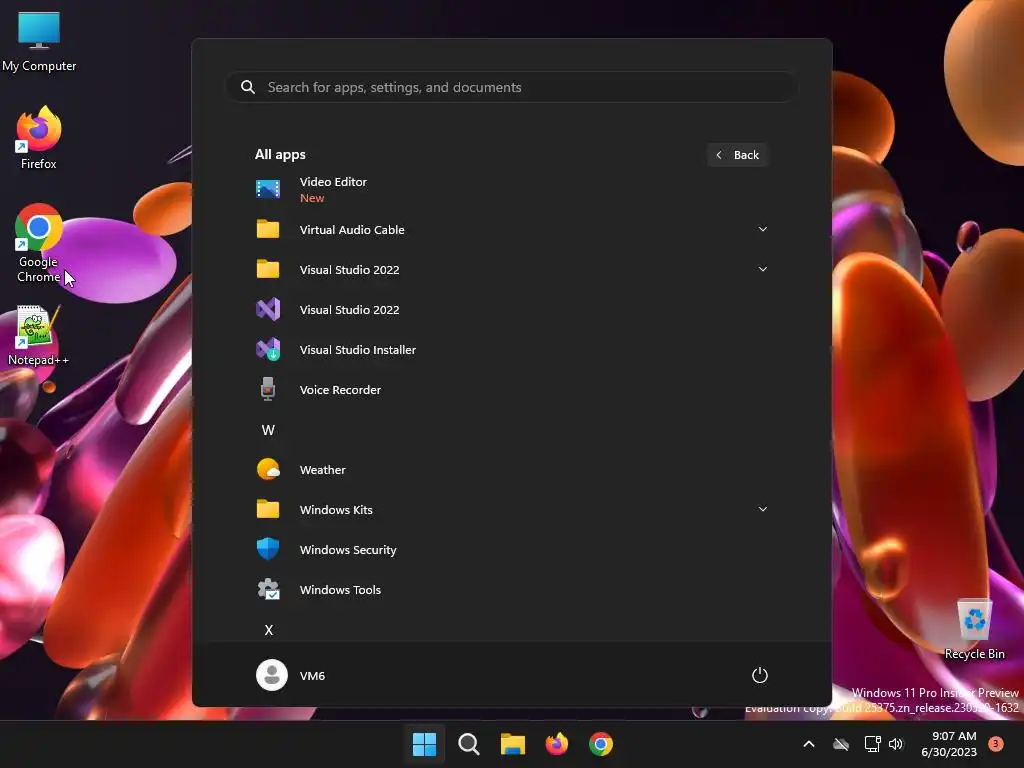Click the 'Video Editor' app name
The width and height of the screenshot is (1024, 768).
click(x=333, y=182)
